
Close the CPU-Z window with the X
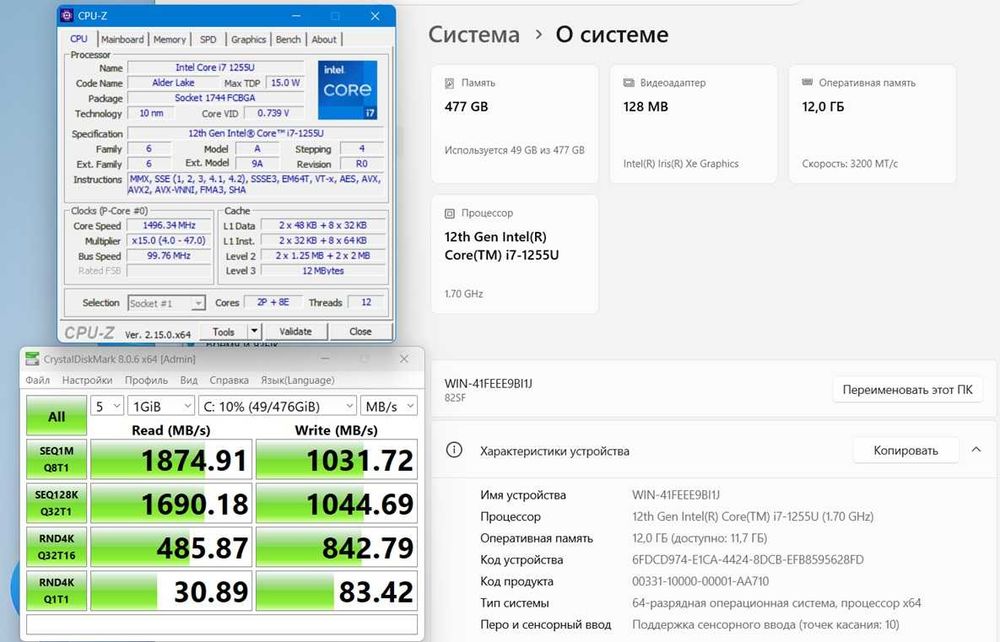point(375,16)
